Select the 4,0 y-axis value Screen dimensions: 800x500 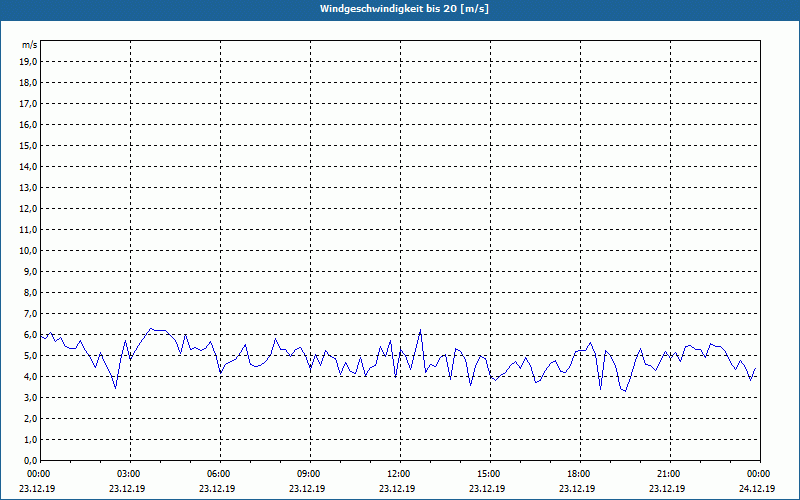pos(30,377)
